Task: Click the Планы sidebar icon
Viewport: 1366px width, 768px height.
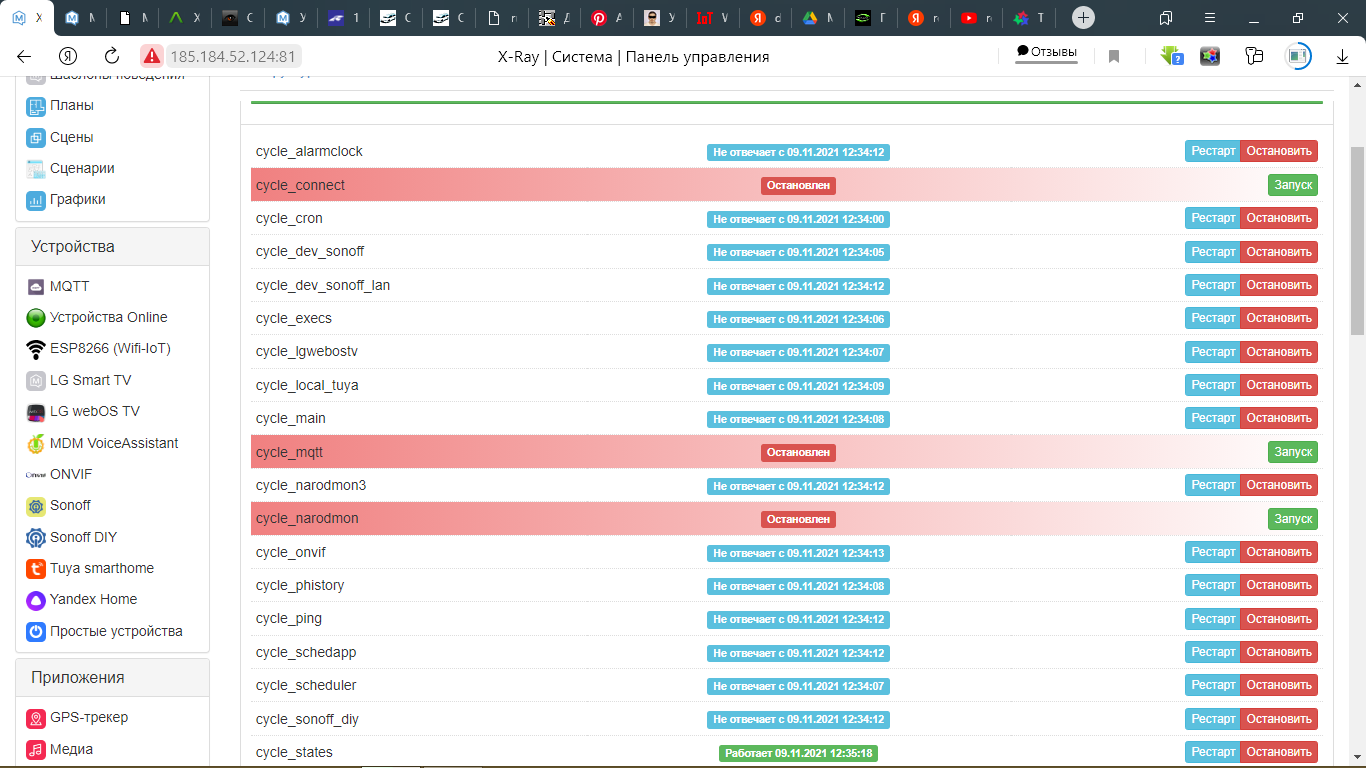Action: 35,106
